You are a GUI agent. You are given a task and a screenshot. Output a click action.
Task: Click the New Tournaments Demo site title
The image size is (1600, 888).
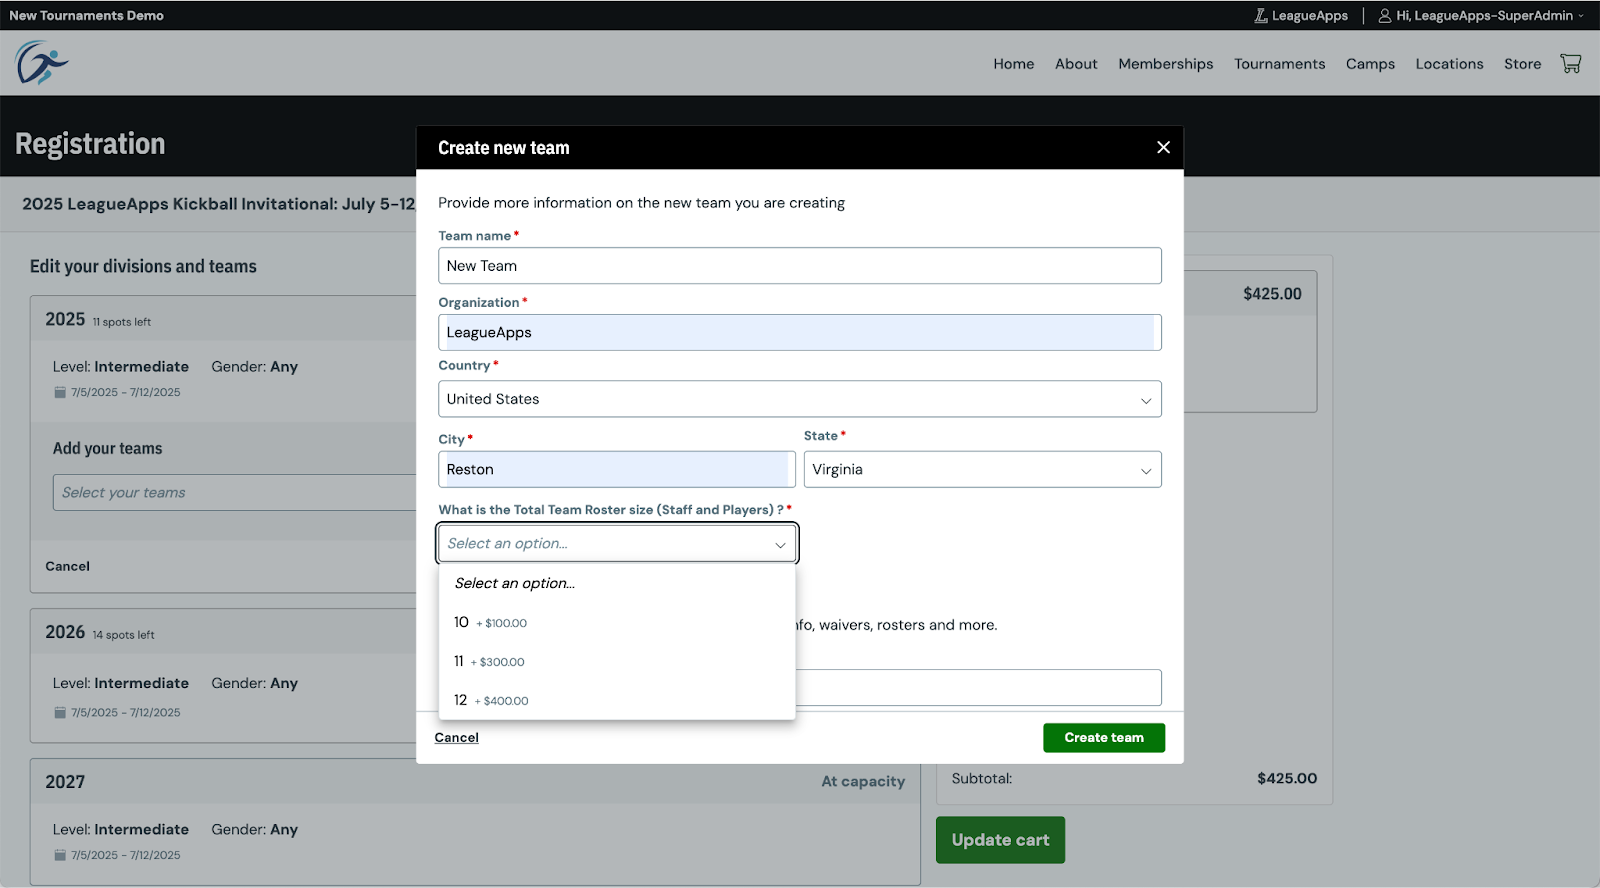tap(86, 15)
